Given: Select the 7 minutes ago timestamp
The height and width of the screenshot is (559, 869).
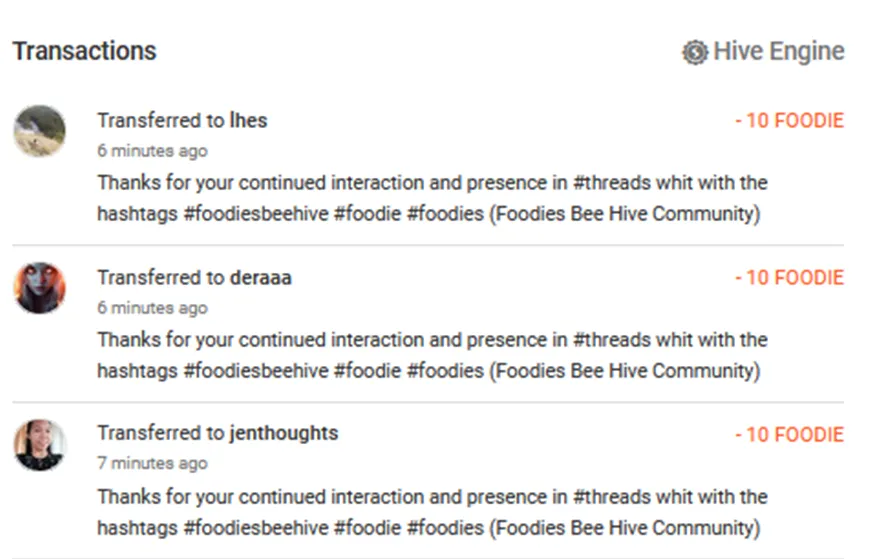Looking at the screenshot, I should pos(152,464).
